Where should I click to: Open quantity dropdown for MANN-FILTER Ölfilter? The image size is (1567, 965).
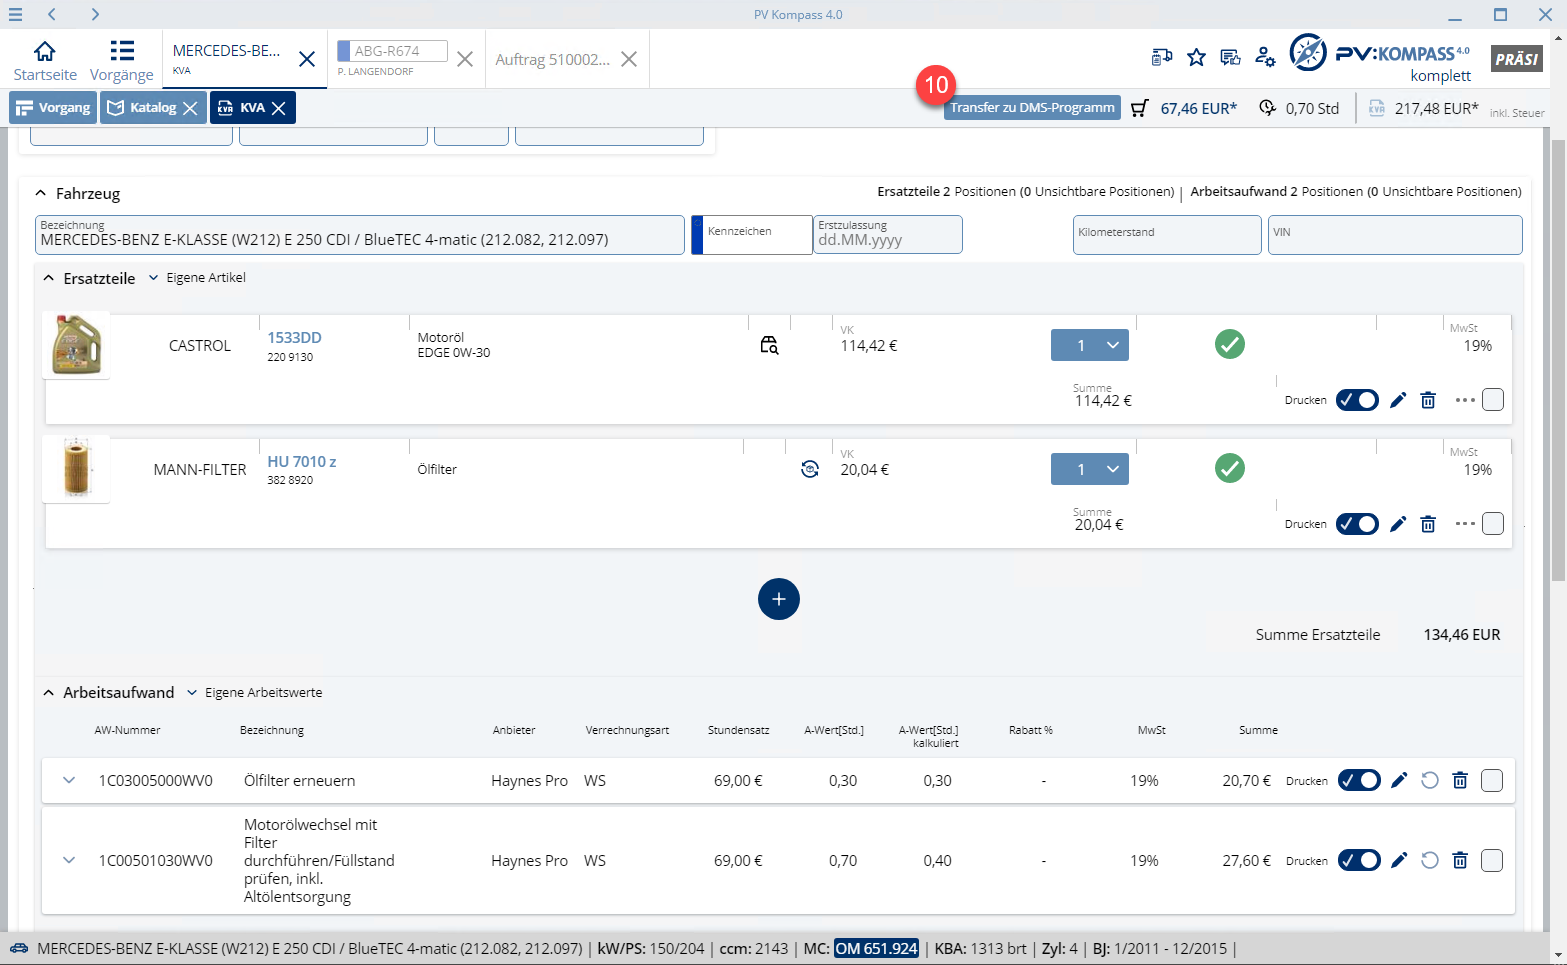[1090, 469]
